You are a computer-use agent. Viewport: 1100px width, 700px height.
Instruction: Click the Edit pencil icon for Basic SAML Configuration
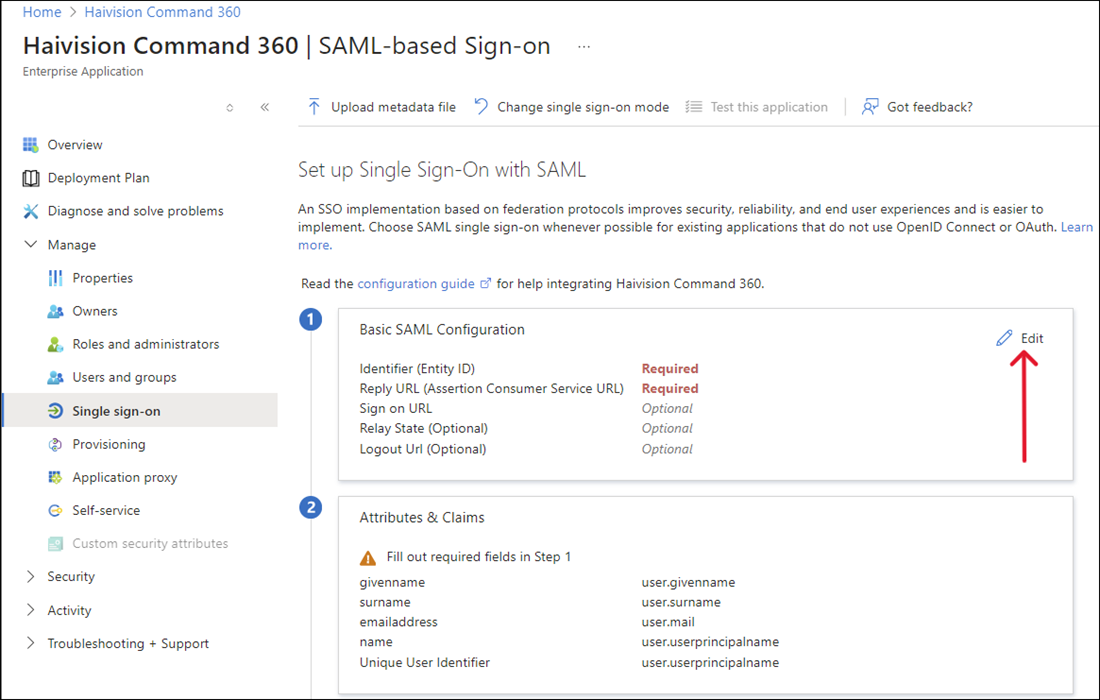coord(1004,338)
